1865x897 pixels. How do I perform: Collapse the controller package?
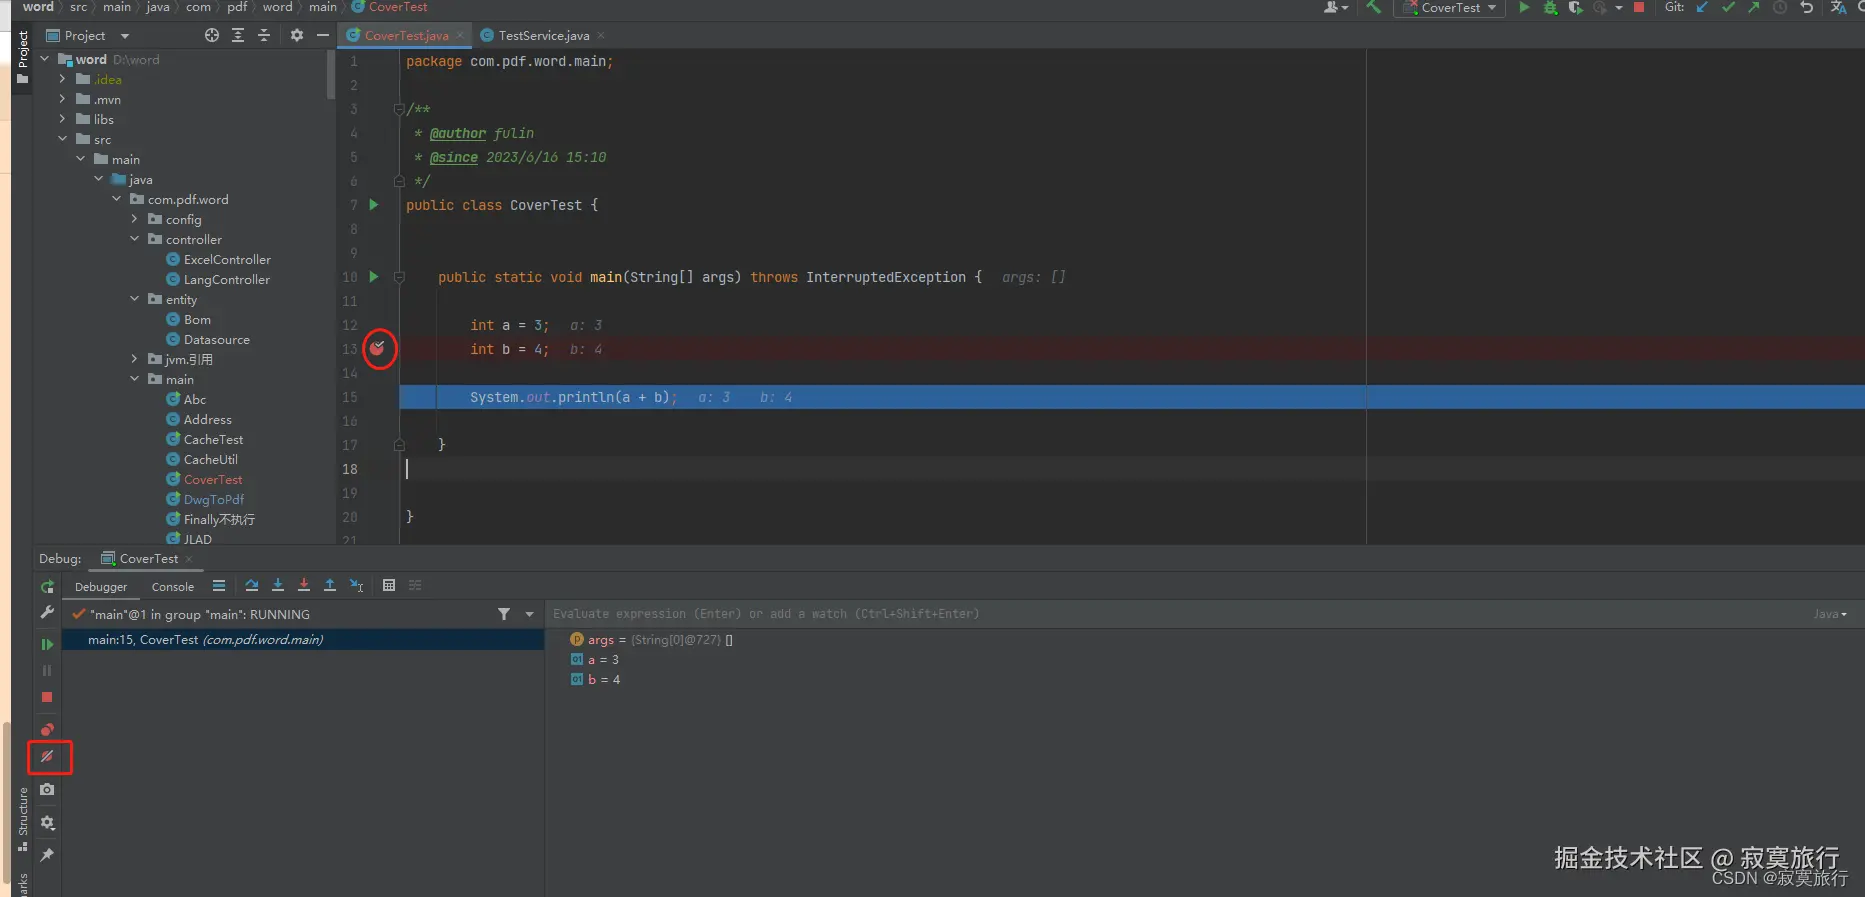(x=134, y=239)
